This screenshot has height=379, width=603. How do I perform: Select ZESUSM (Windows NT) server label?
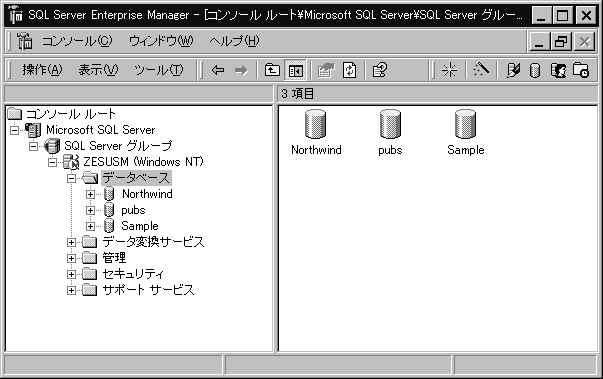[143, 162]
